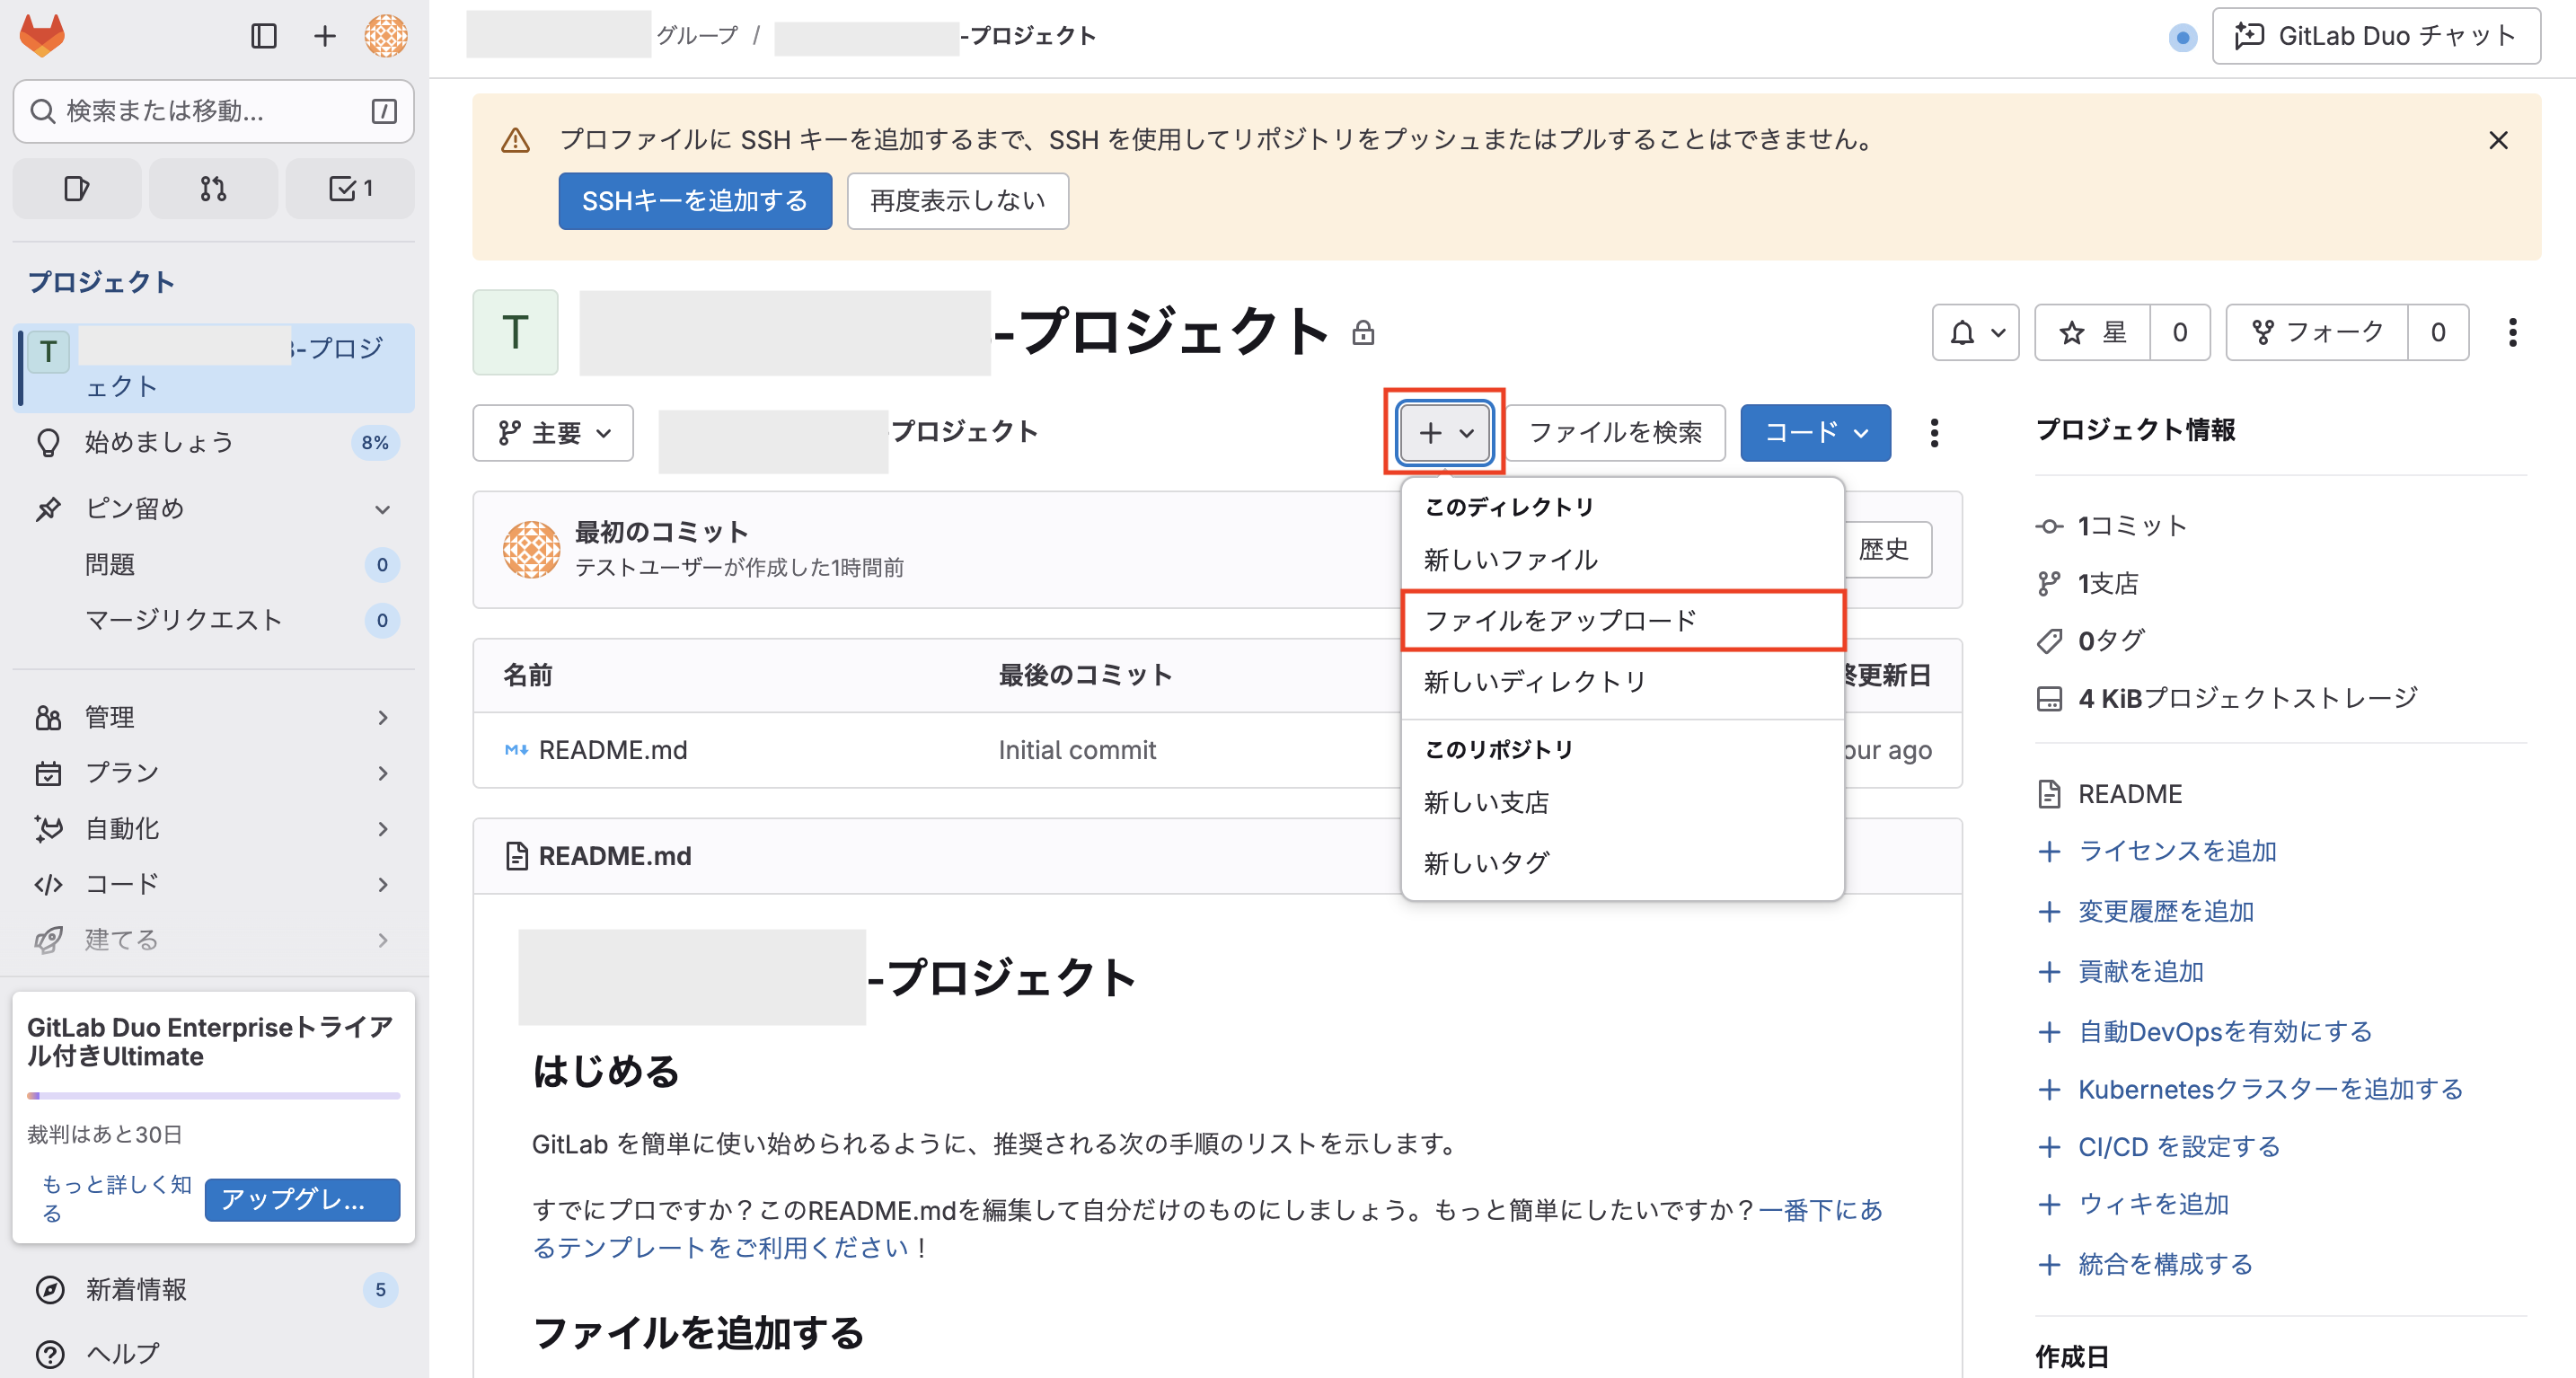Open もっと詳しく知る link
The image size is (2576, 1378).
pos(115,1198)
